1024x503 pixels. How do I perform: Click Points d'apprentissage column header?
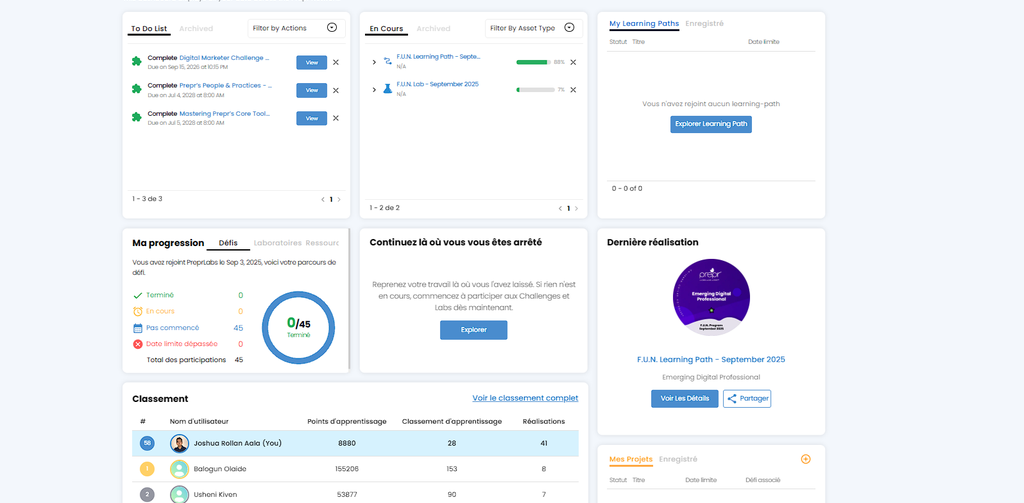347,421
